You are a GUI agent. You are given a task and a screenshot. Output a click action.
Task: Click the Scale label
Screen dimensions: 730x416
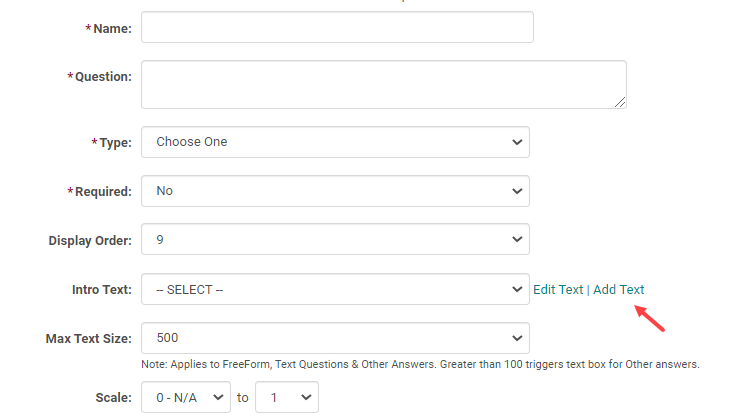click(x=114, y=398)
